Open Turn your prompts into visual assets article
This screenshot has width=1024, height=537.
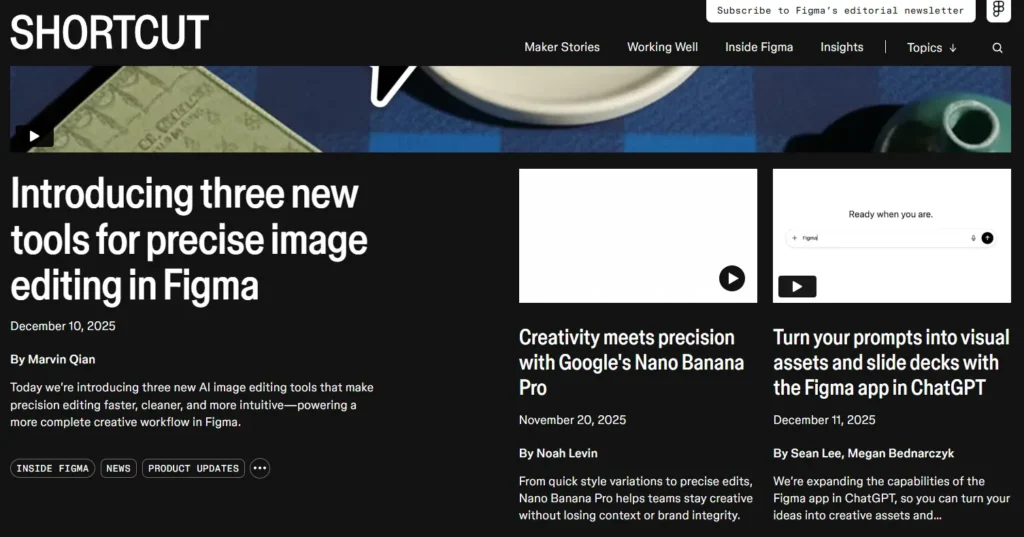pyautogui.click(x=891, y=363)
